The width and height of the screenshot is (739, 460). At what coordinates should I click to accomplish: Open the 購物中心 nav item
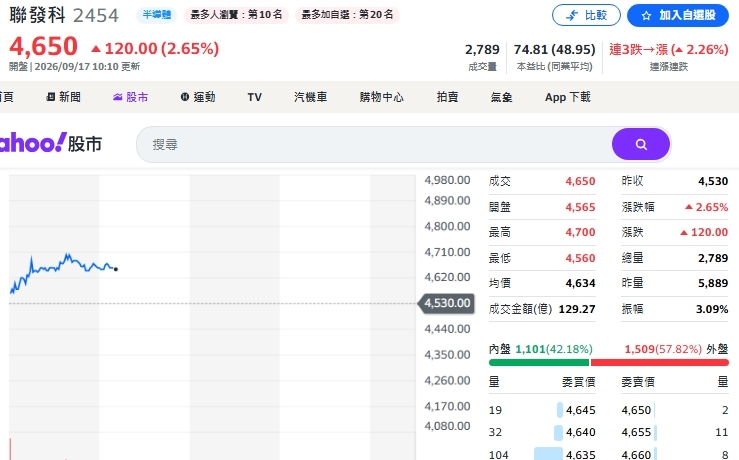[382, 97]
